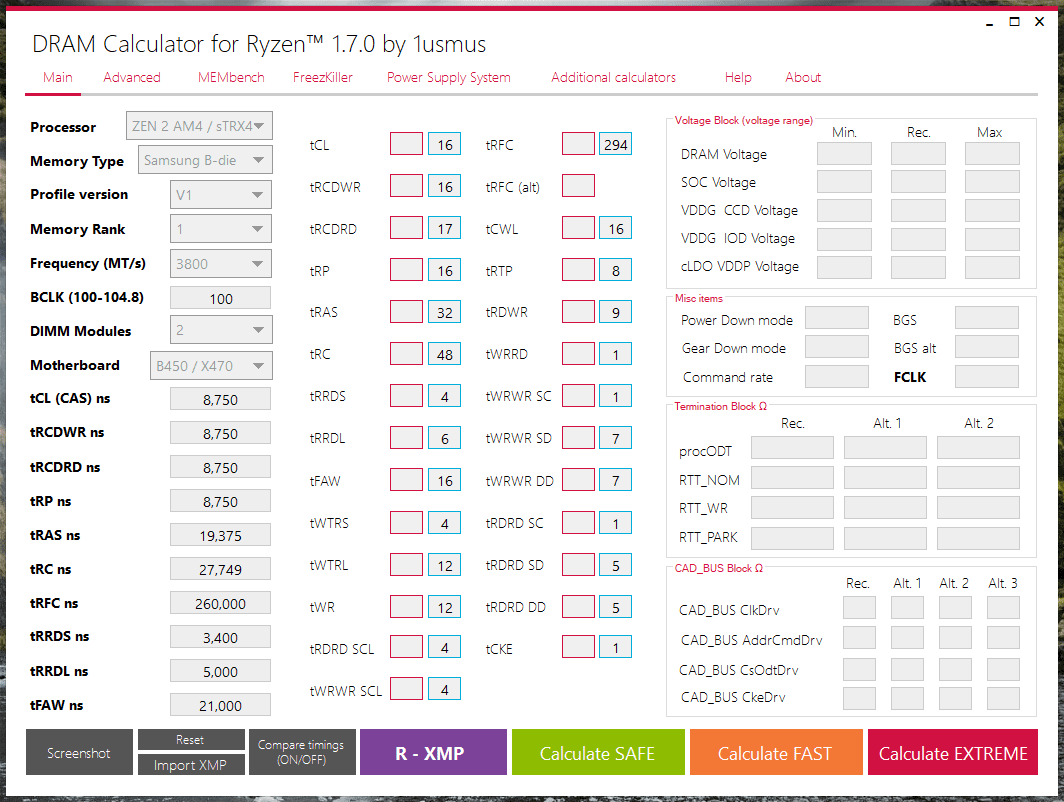The width and height of the screenshot is (1064, 802).
Task: Click the tRRDL blue value 6
Action: coord(444,438)
